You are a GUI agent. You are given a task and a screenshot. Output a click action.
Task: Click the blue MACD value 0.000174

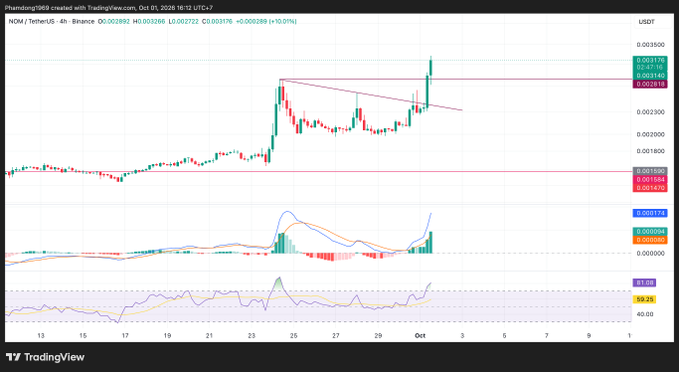point(650,213)
